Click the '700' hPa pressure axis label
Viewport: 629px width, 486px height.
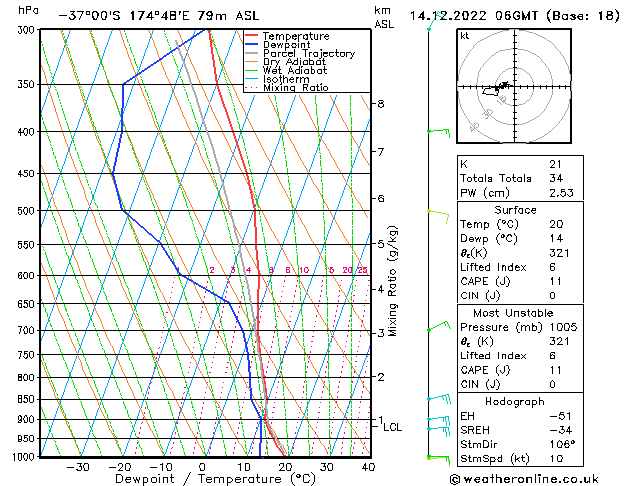(28, 331)
